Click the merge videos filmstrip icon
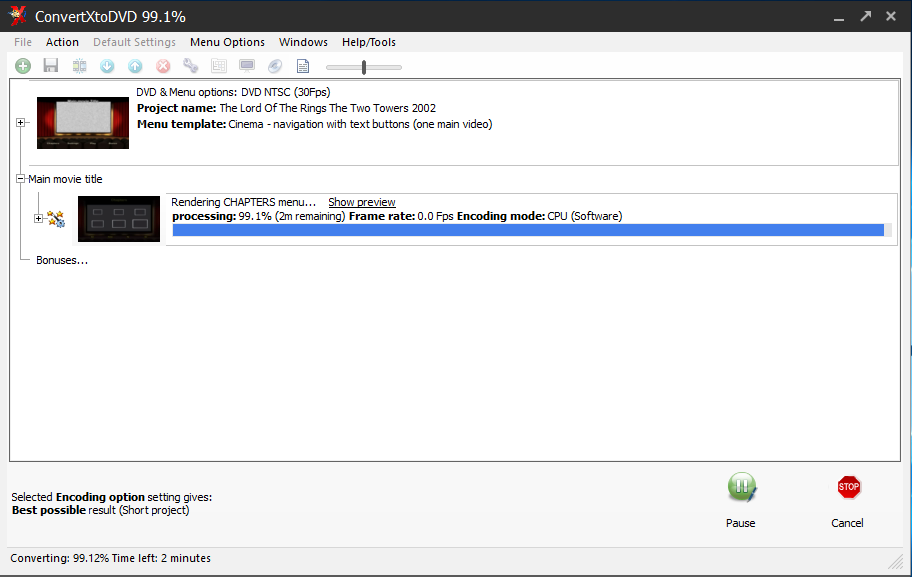This screenshot has height=577, width=912. pyautogui.click(x=79, y=66)
